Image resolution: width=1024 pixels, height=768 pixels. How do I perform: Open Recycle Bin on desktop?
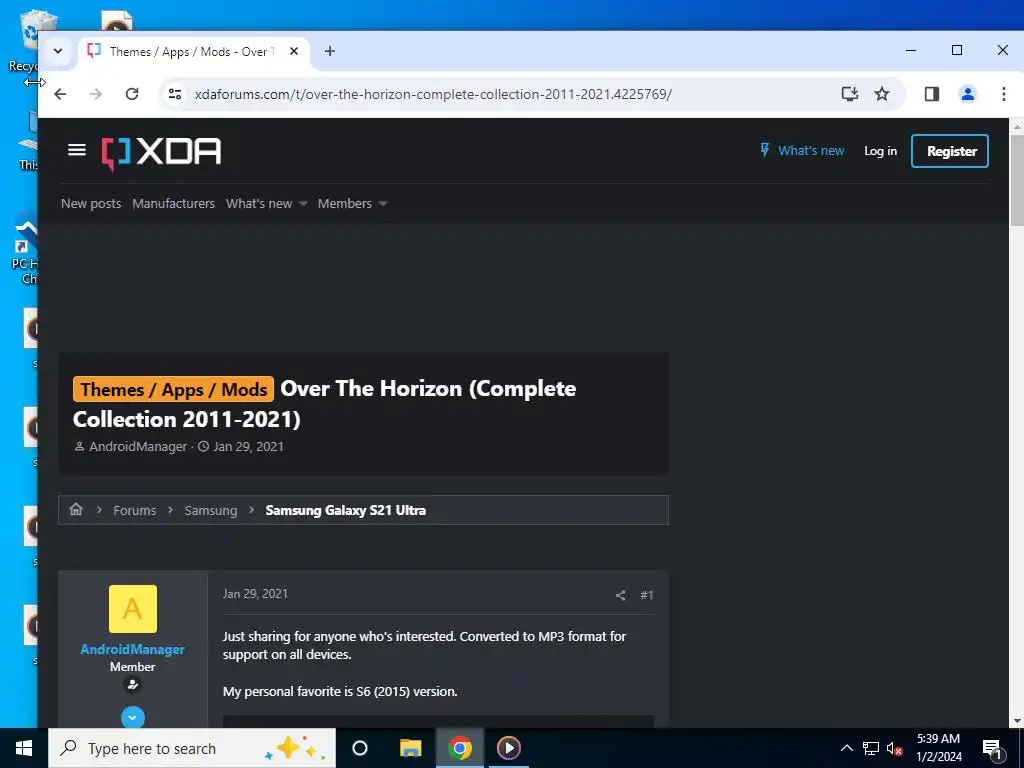(22, 42)
